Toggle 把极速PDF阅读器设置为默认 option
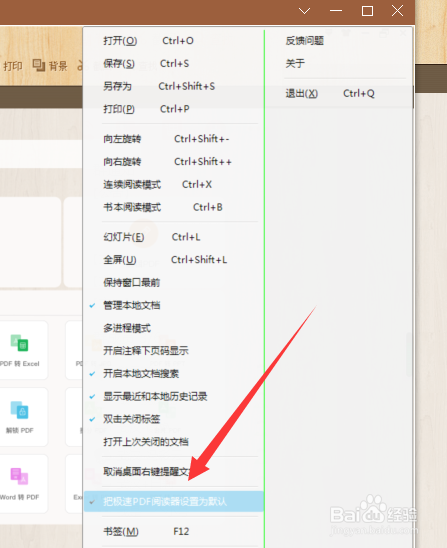This screenshot has width=447, height=548. [x=174, y=502]
